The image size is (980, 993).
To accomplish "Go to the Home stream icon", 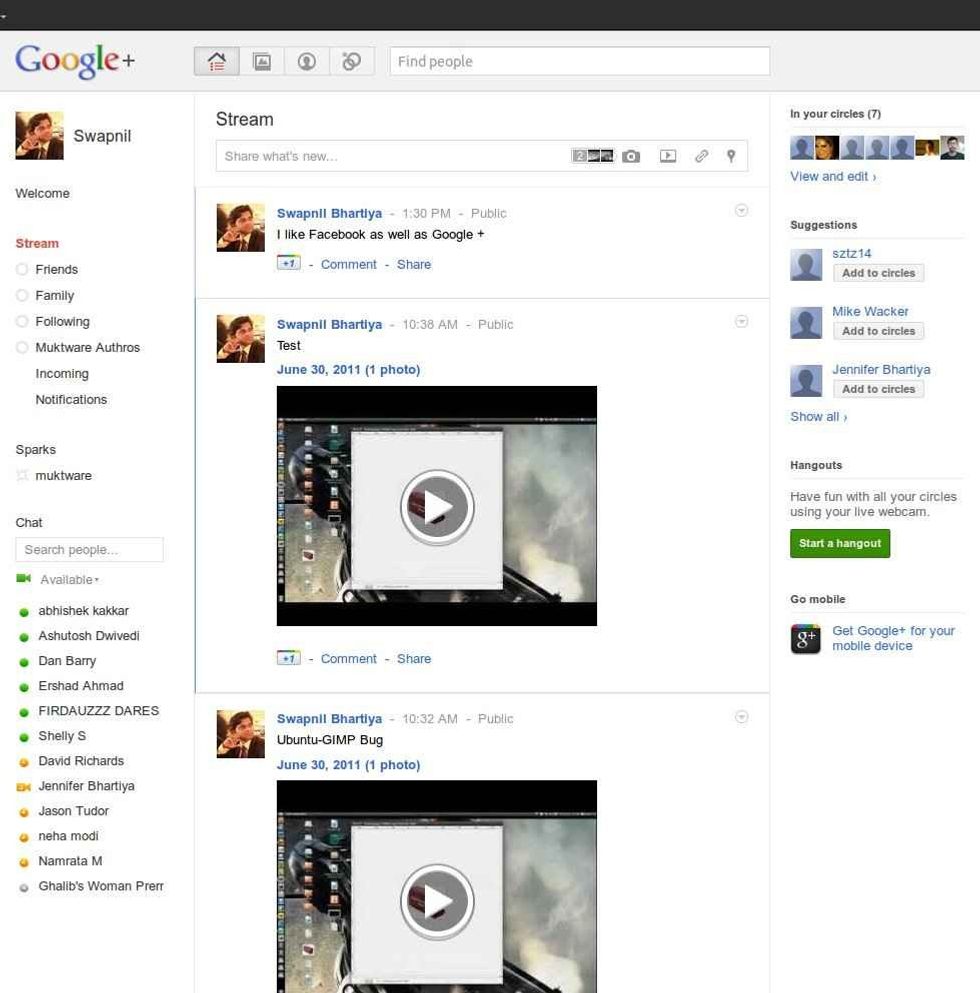I will click(216, 62).
